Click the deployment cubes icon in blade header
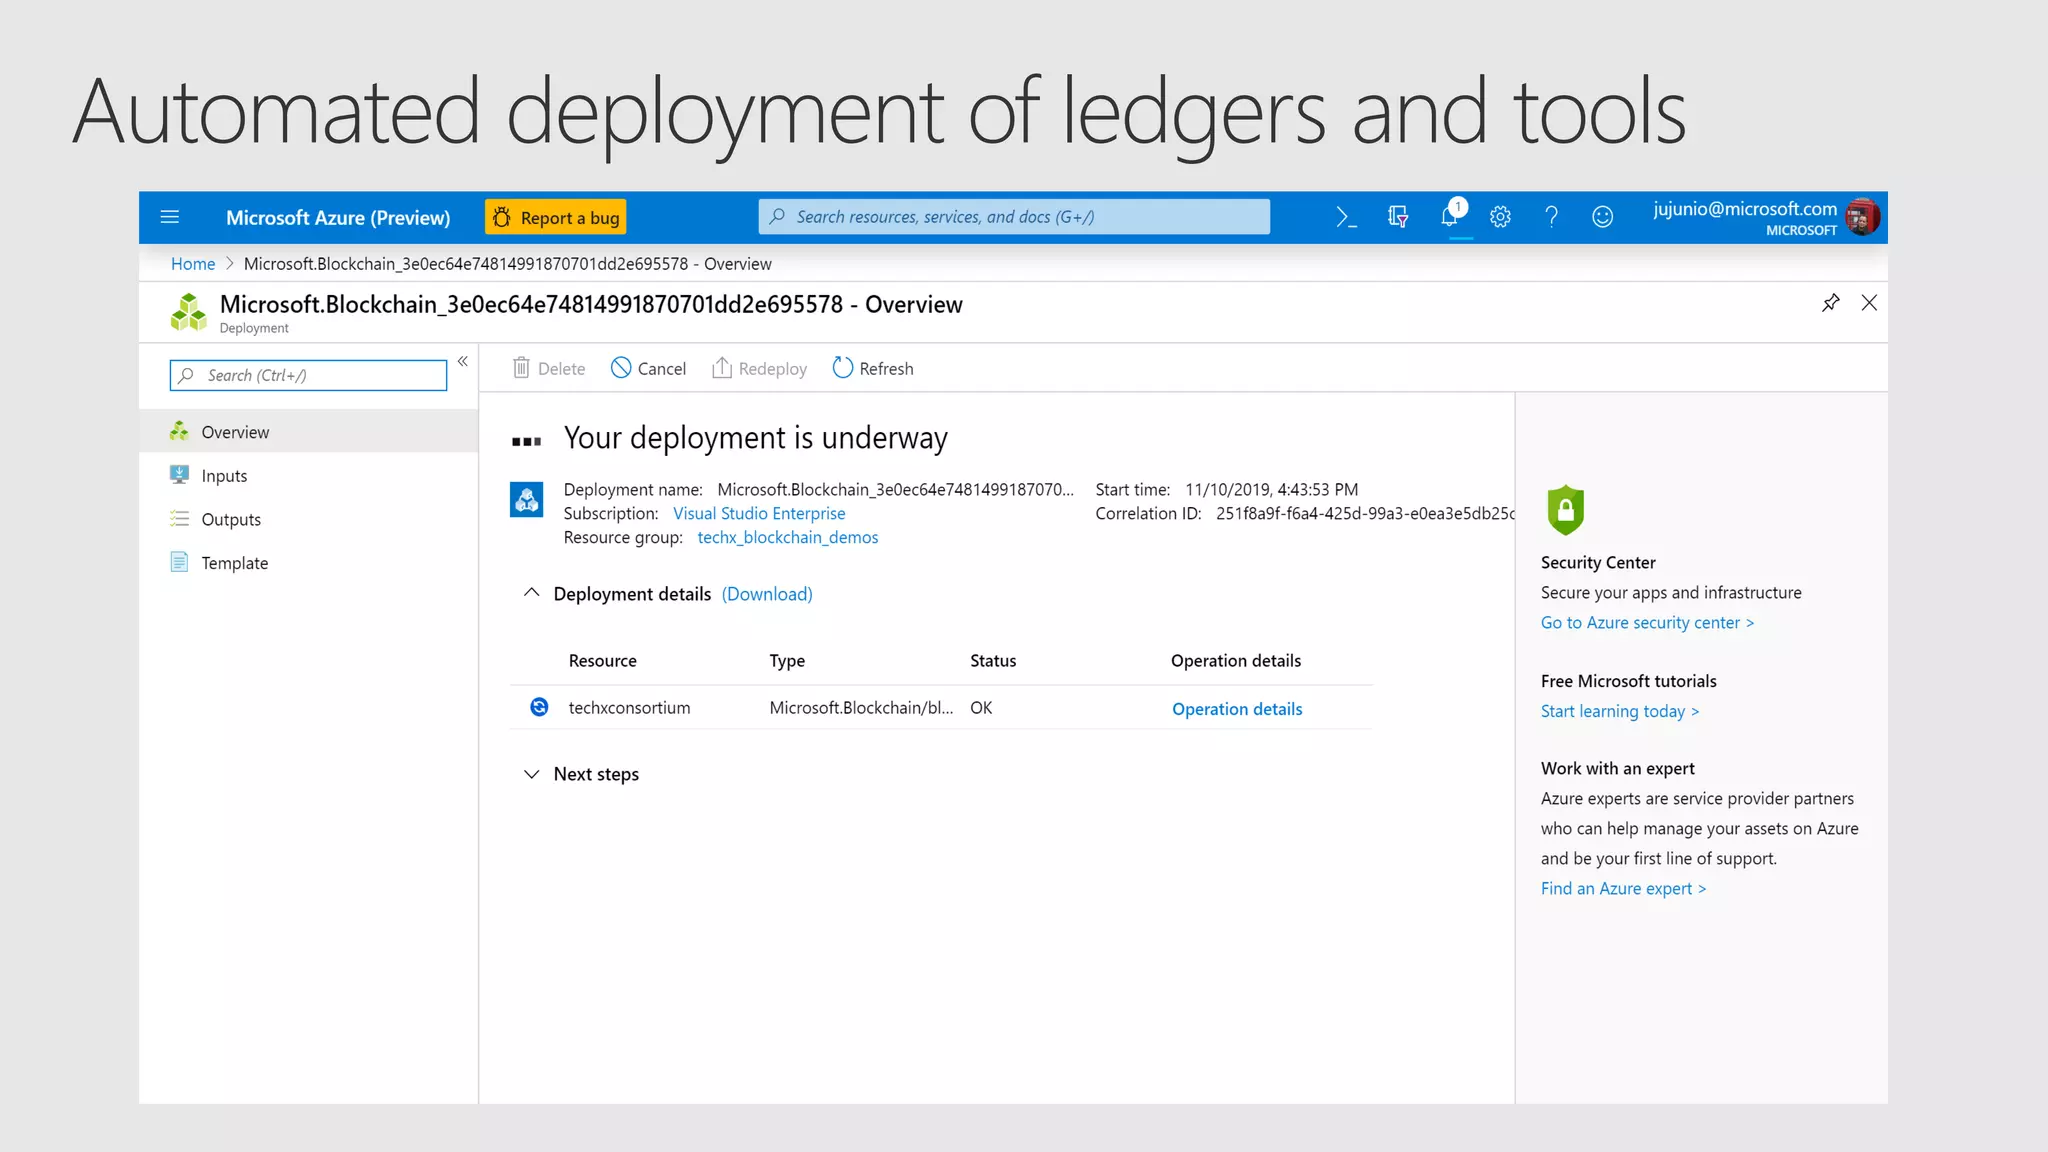This screenshot has width=2048, height=1152. (188, 311)
